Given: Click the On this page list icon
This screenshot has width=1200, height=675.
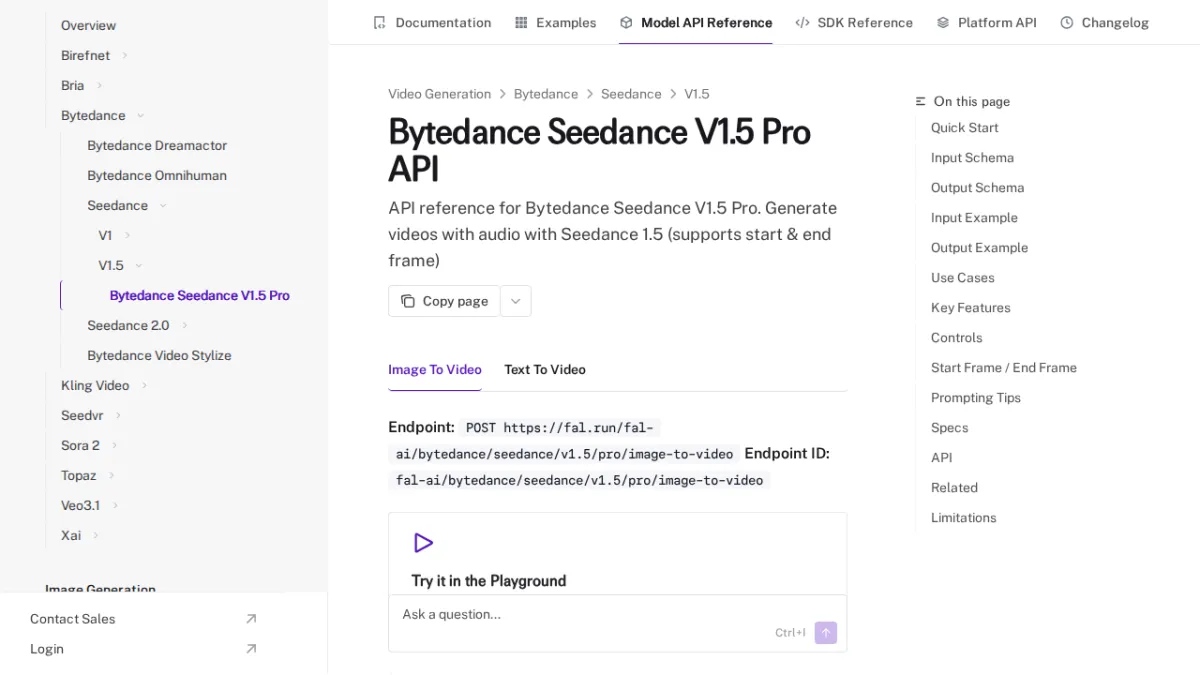Looking at the screenshot, I should coord(921,101).
